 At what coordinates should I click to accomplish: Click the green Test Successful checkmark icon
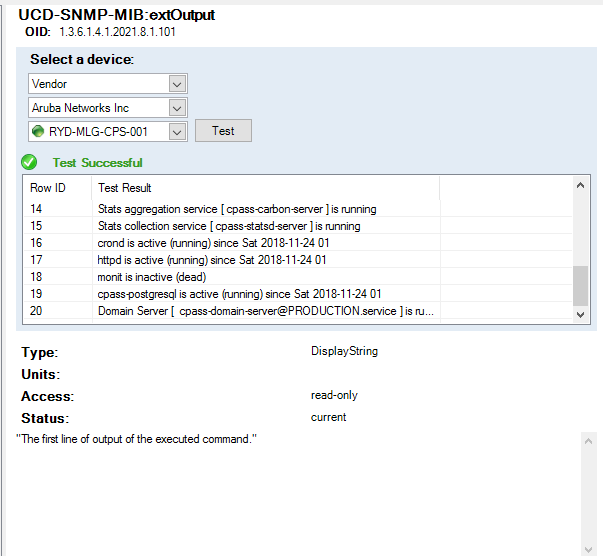(29, 162)
